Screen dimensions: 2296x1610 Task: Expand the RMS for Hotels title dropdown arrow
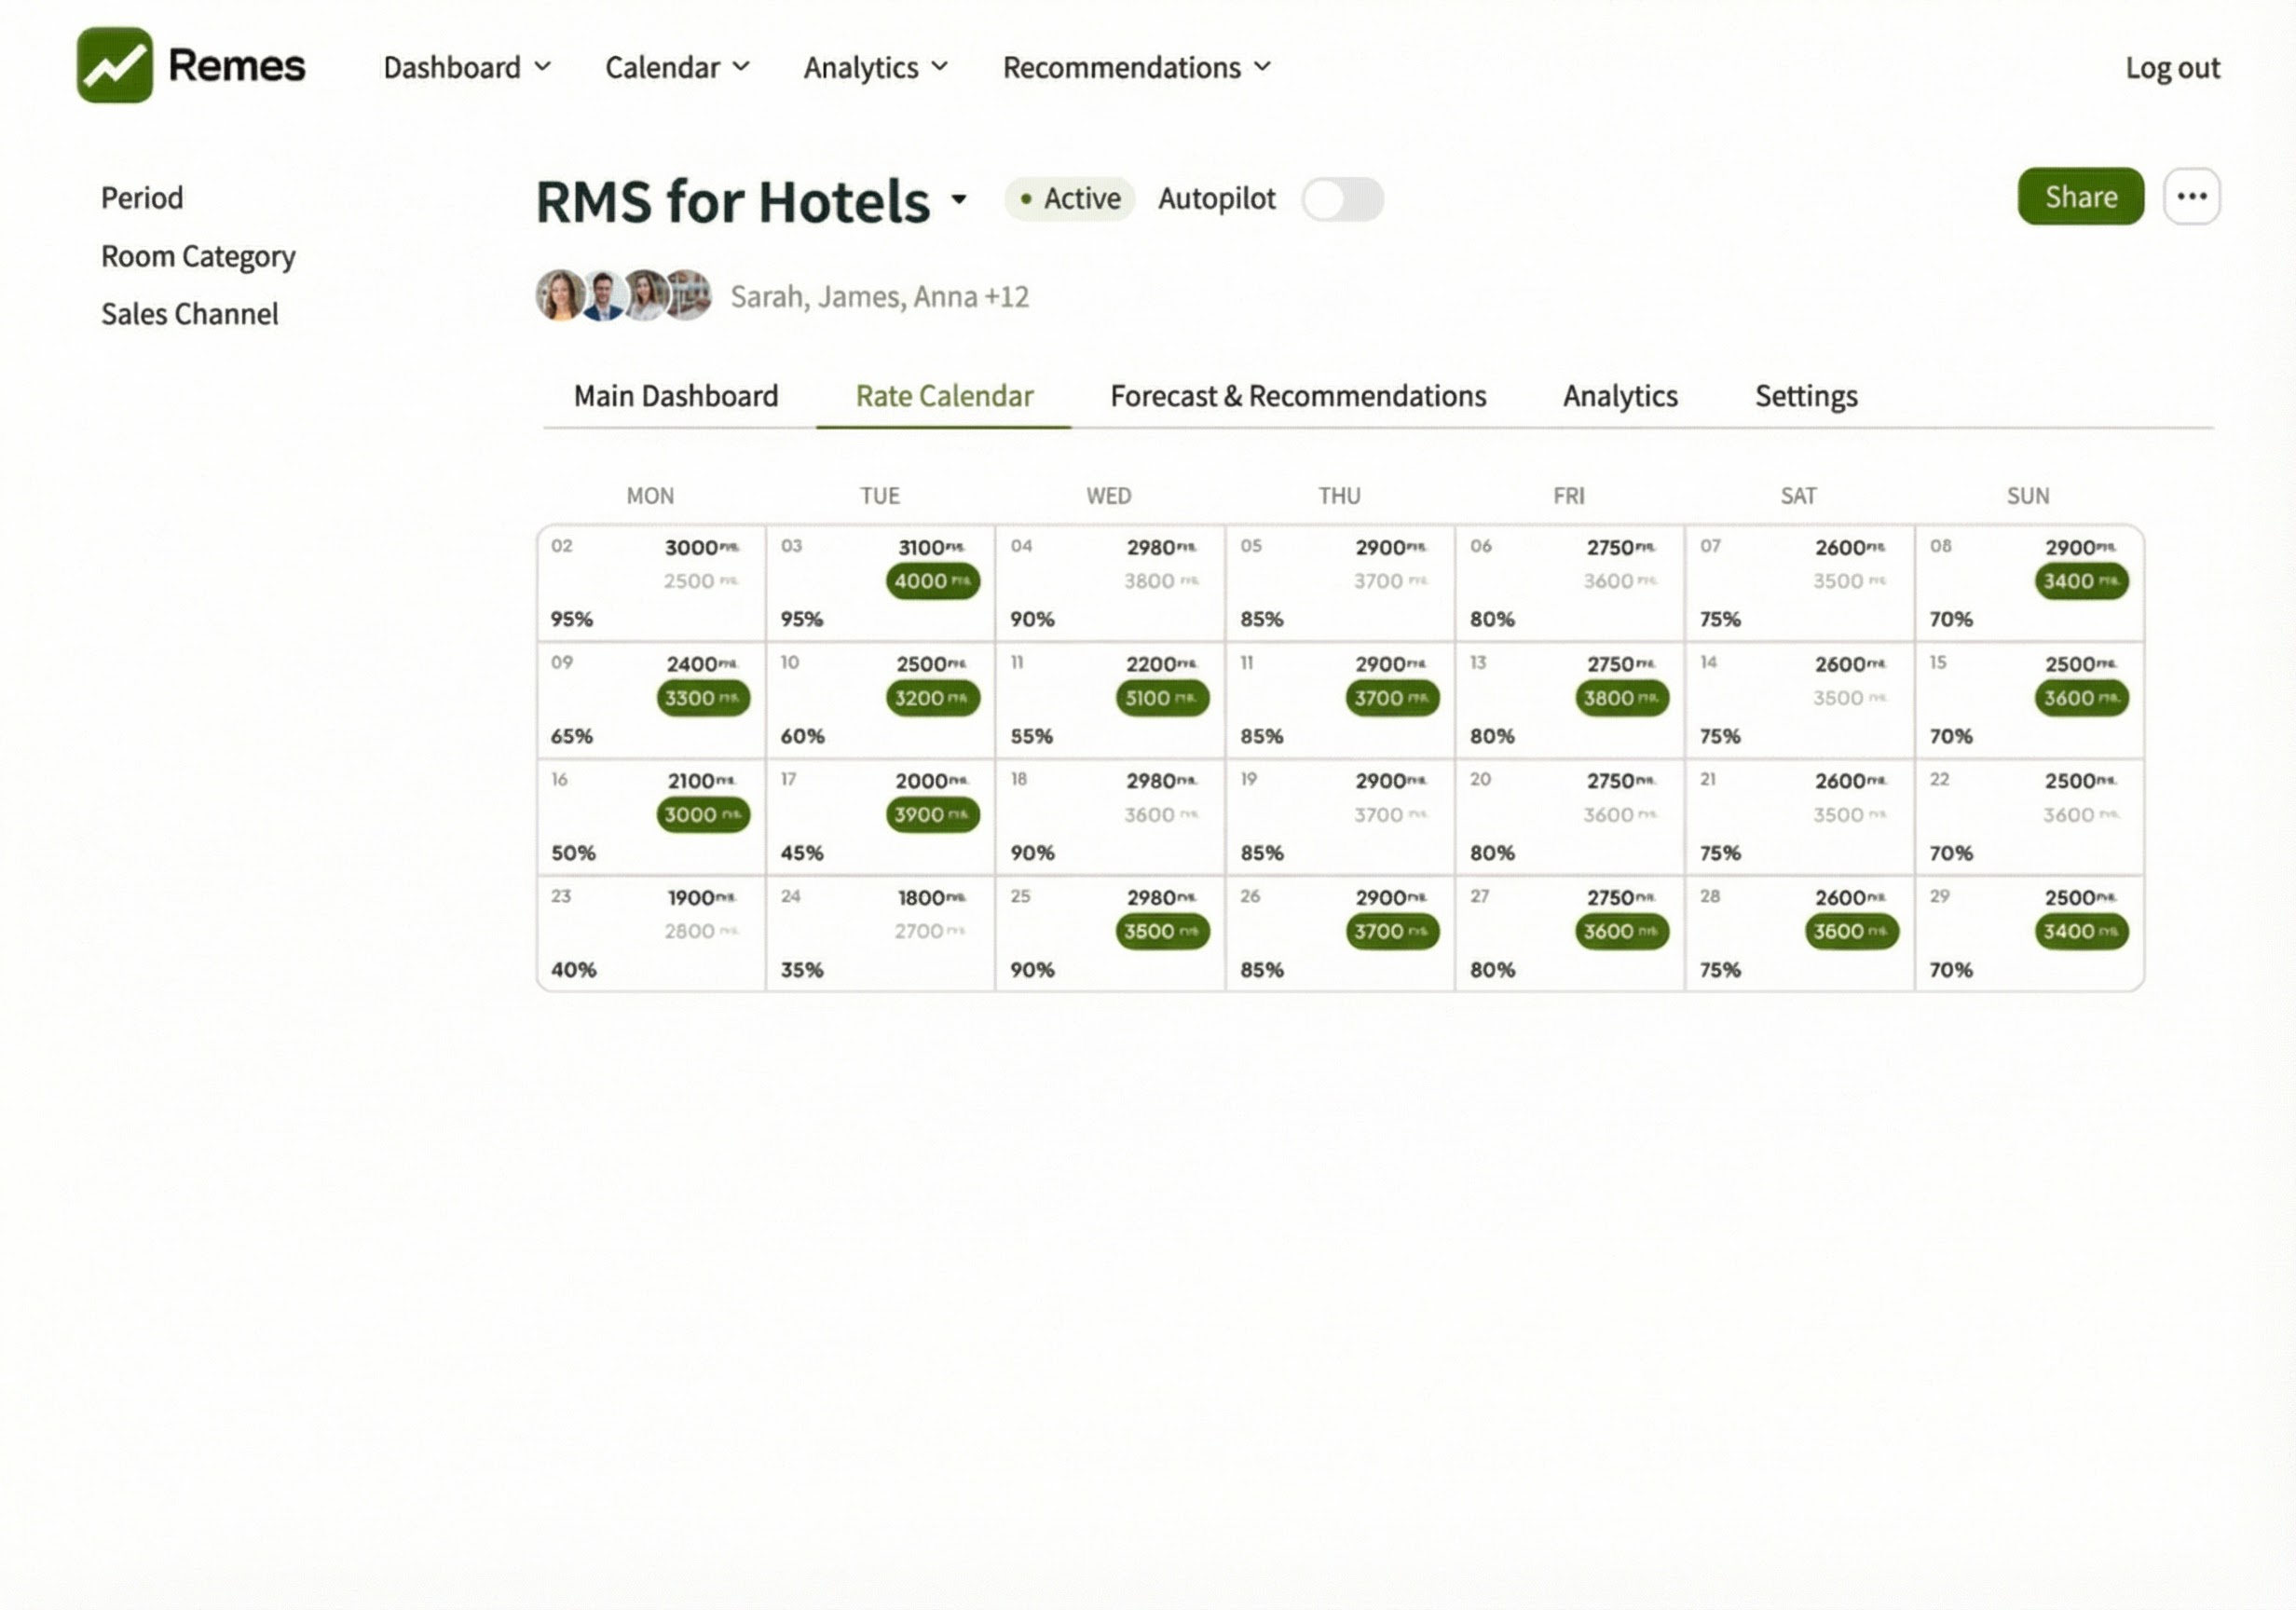pos(959,199)
